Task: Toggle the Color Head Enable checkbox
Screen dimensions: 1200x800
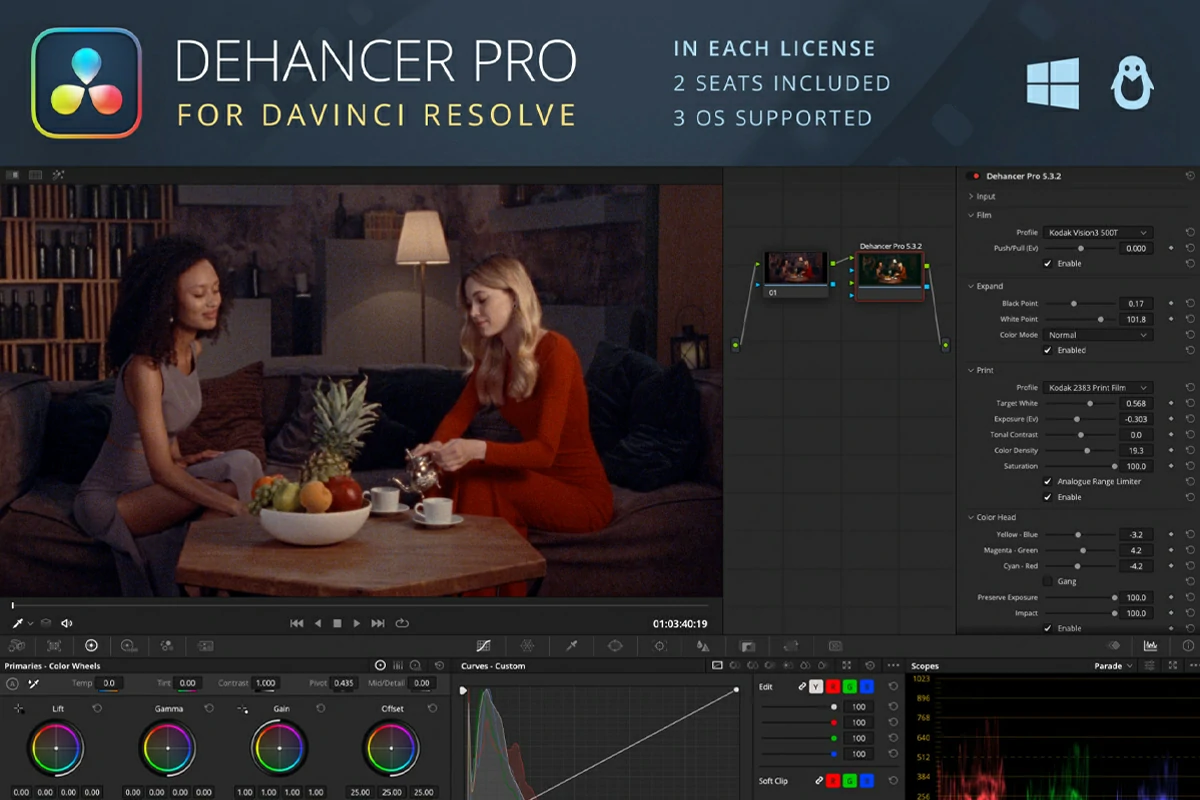Action: coord(1048,628)
